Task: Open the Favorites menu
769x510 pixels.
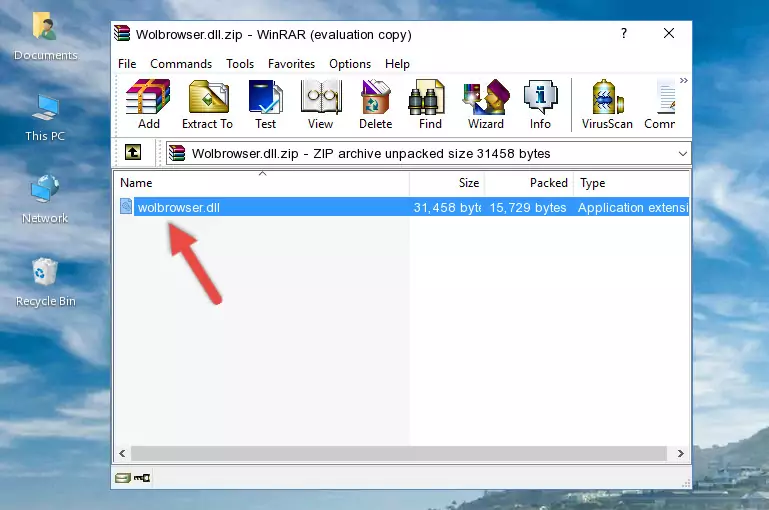Action: coord(291,64)
